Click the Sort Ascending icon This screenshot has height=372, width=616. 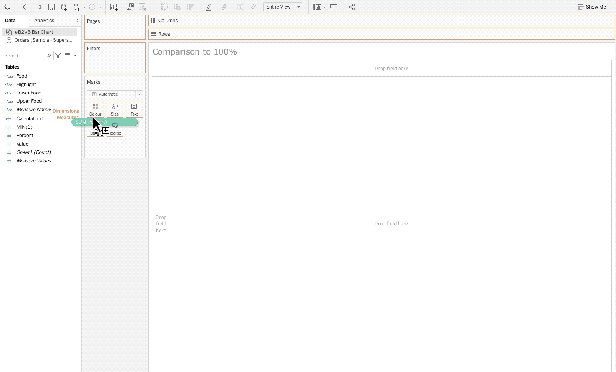tap(178, 7)
